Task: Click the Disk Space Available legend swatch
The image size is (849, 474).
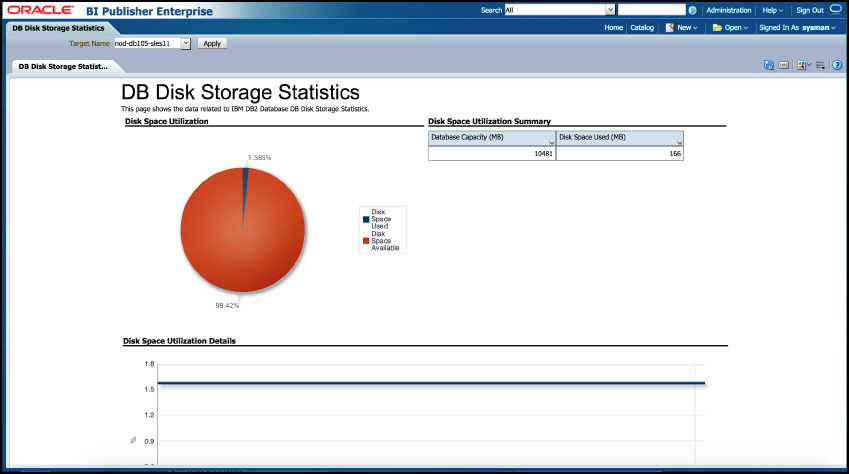Action: [366, 241]
